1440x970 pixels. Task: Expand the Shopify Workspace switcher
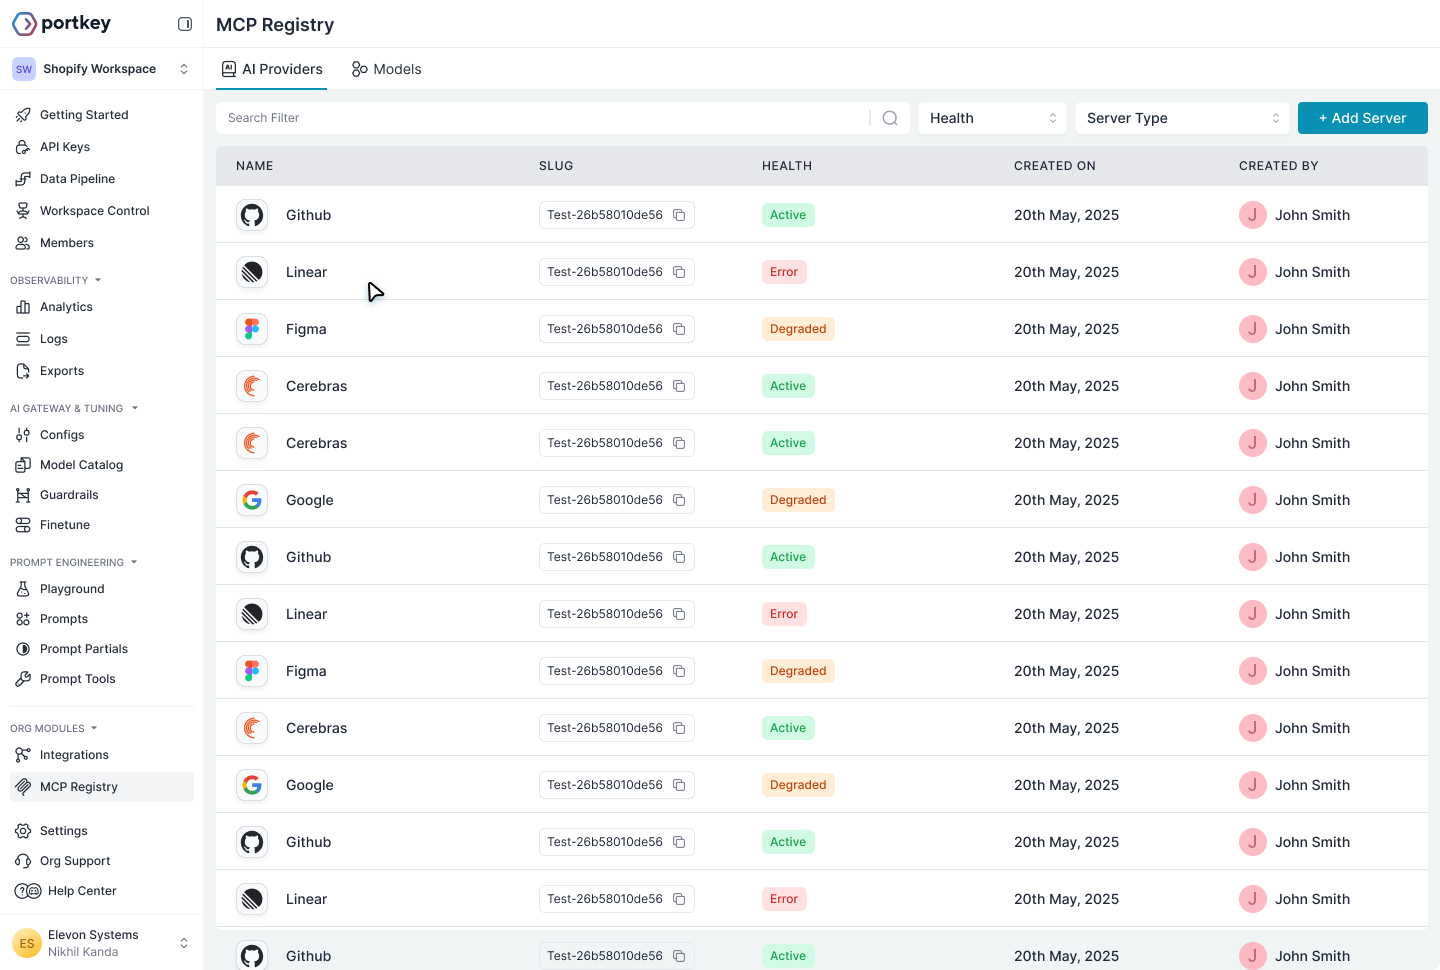pyautogui.click(x=183, y=68)
